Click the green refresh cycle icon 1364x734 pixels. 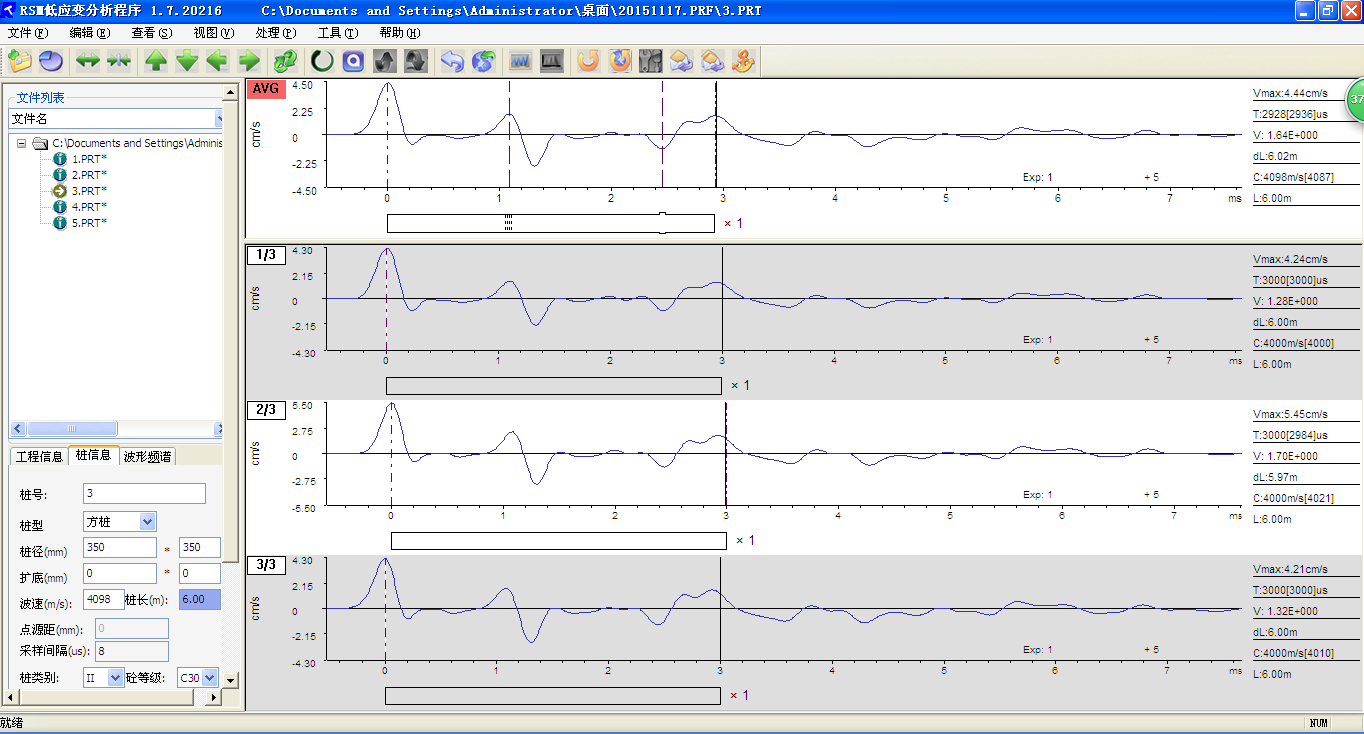[x=286, y=61]
